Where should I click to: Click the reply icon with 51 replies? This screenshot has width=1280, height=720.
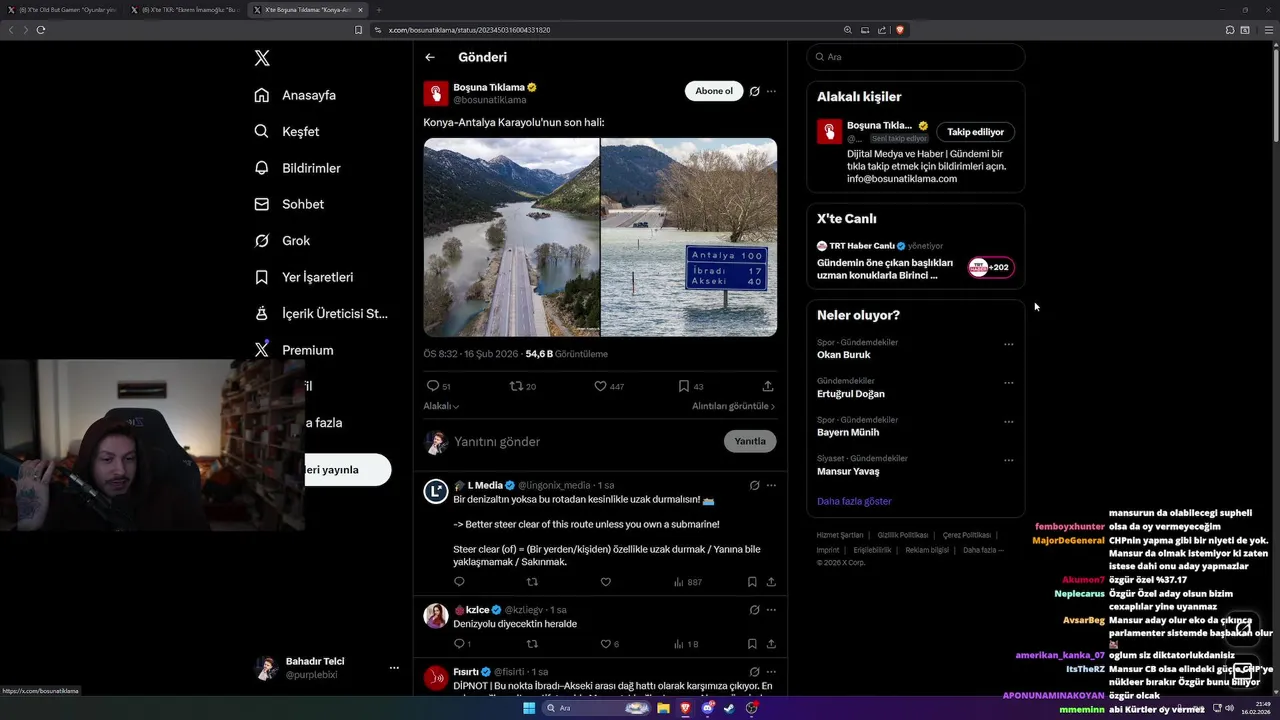point(433,386)
